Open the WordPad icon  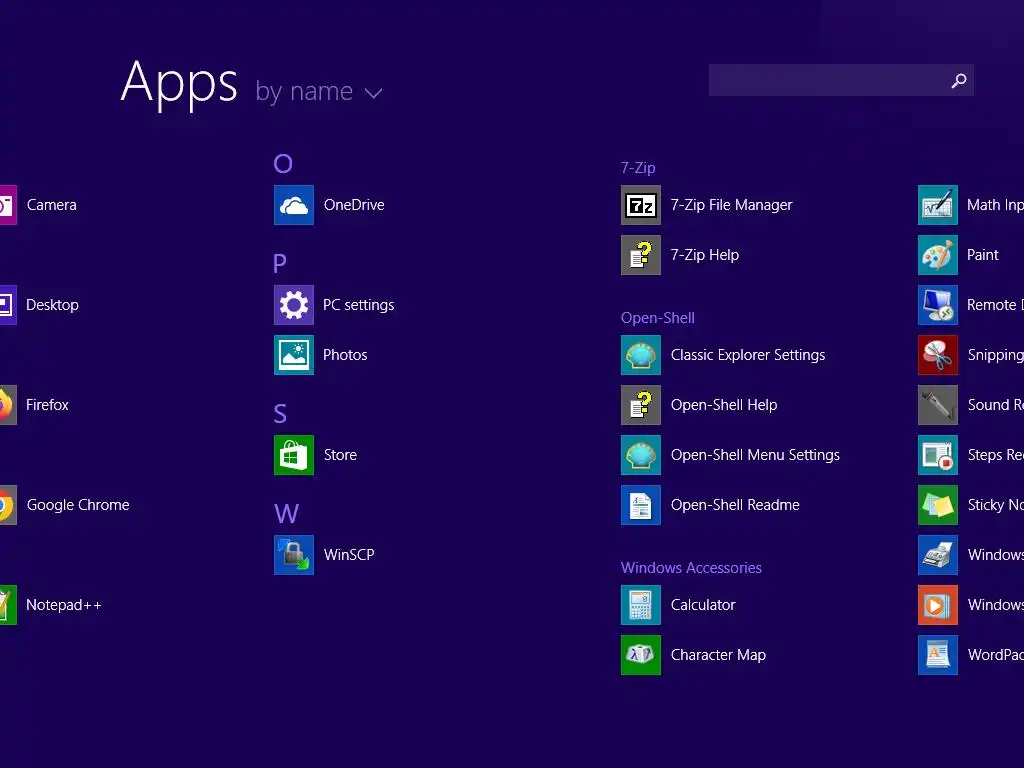[938, 654]
